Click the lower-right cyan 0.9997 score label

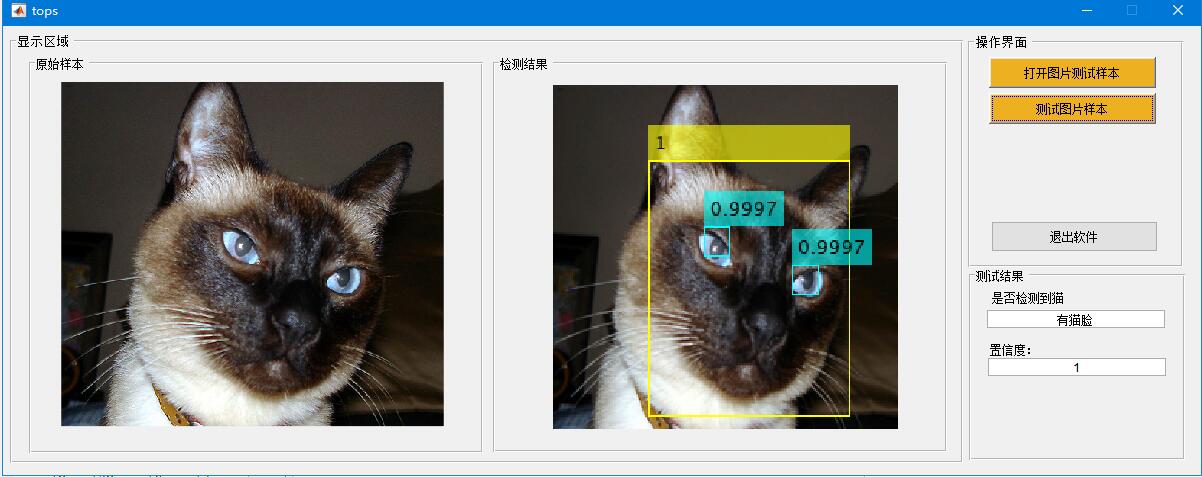click(831, 247)
